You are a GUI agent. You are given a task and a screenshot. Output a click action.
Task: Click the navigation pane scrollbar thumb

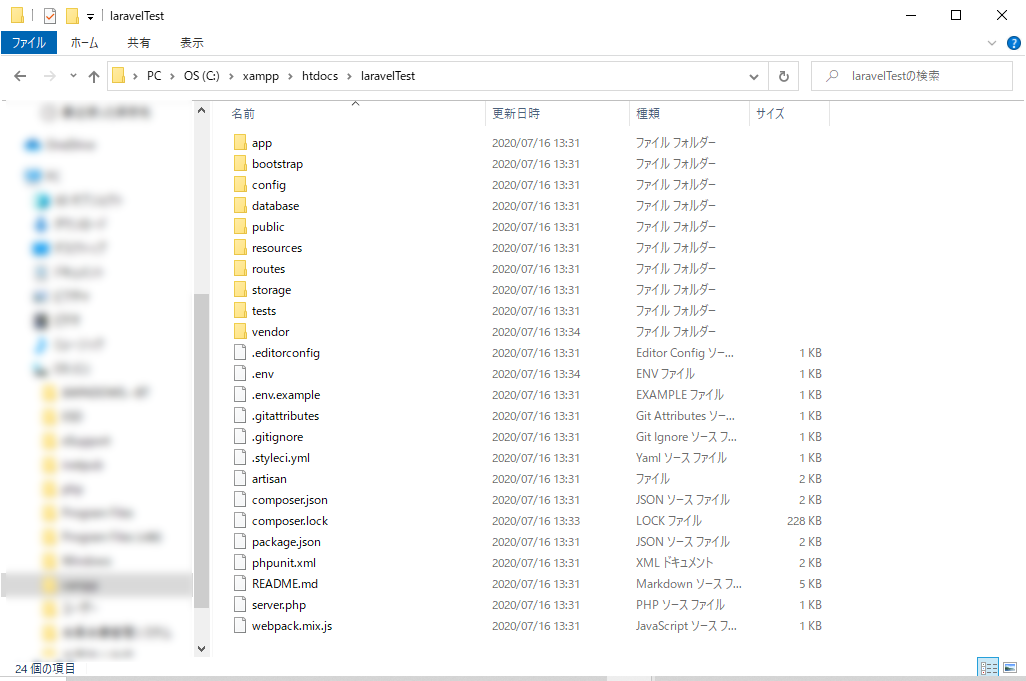click(202, 451)
